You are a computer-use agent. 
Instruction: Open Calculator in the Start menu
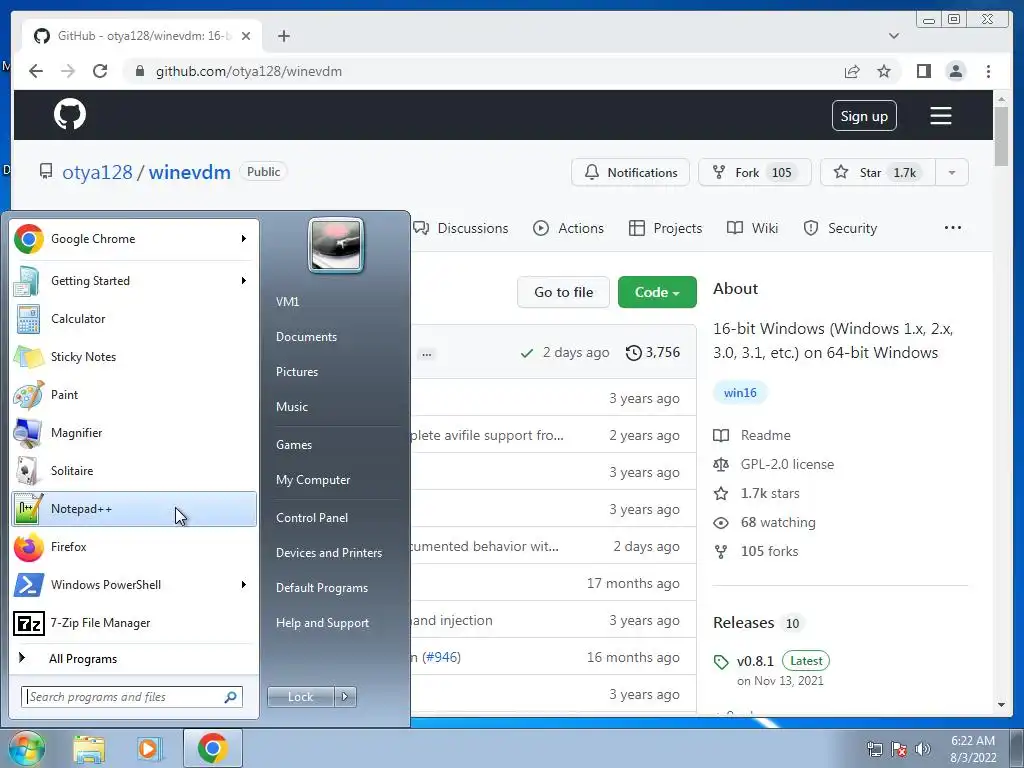134,319
